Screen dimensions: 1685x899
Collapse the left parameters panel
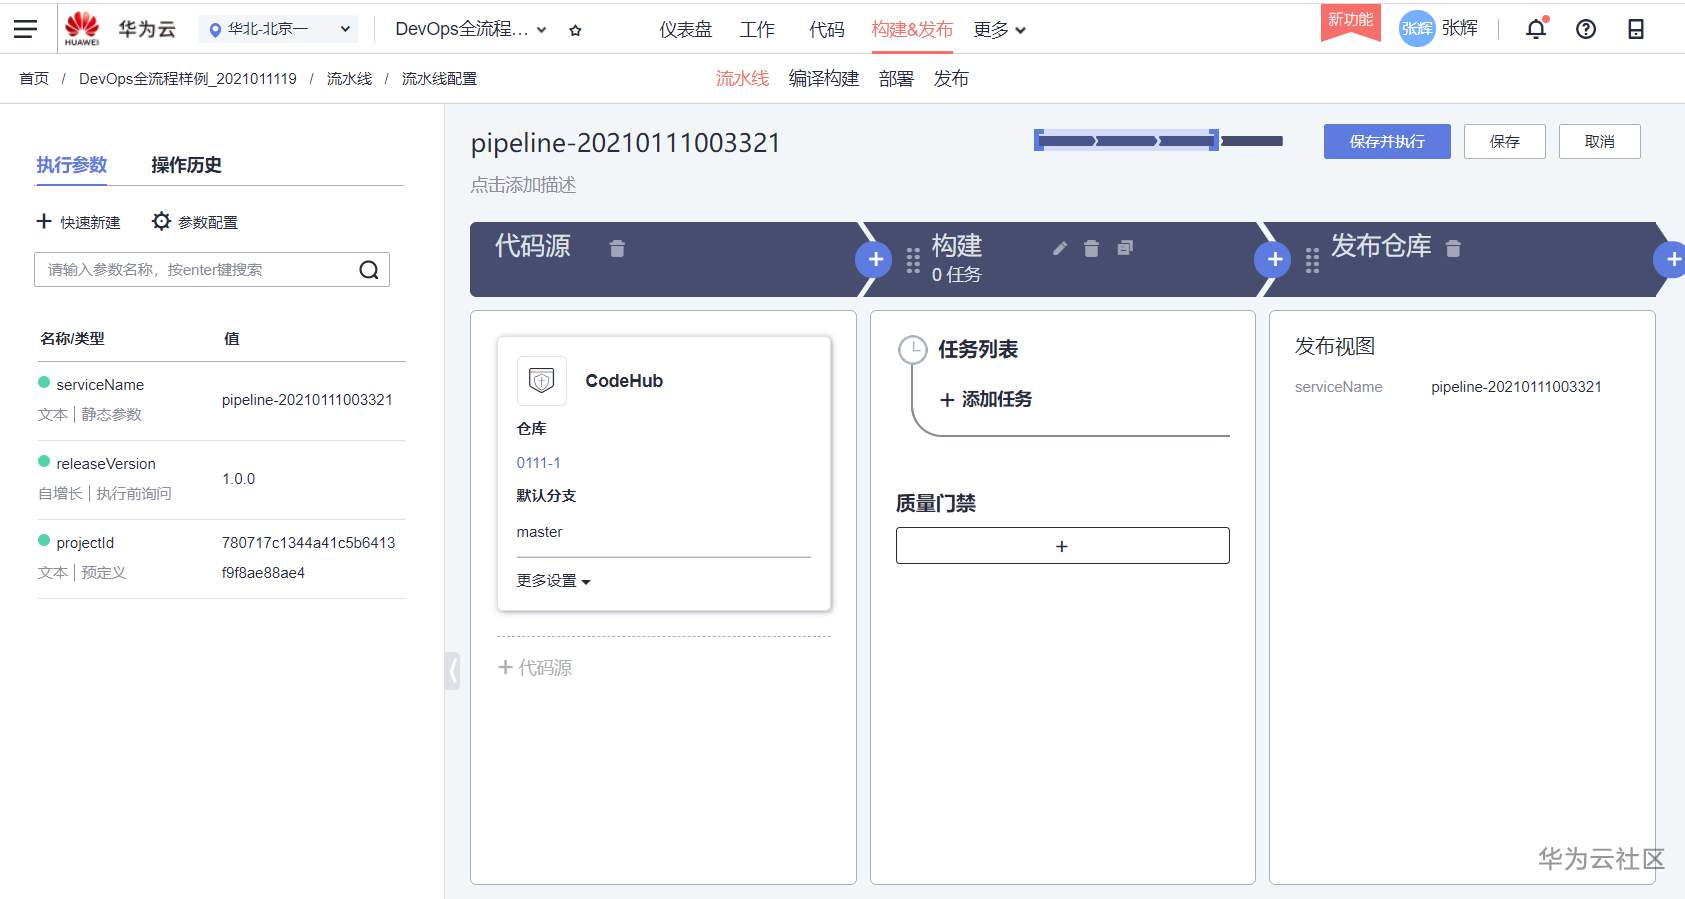click(x=453, y=671)
